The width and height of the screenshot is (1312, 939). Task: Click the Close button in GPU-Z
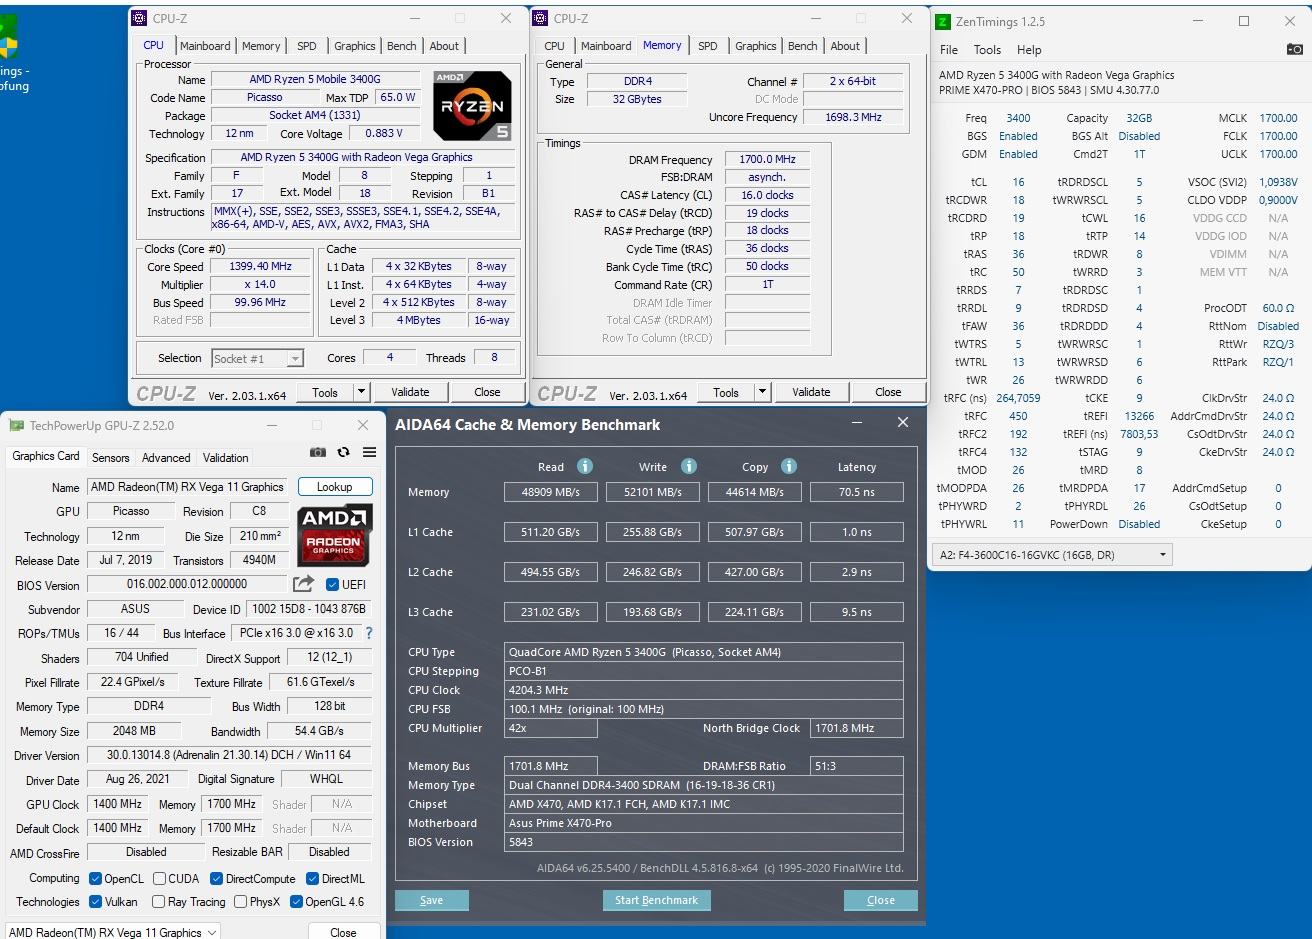point(343,932)
